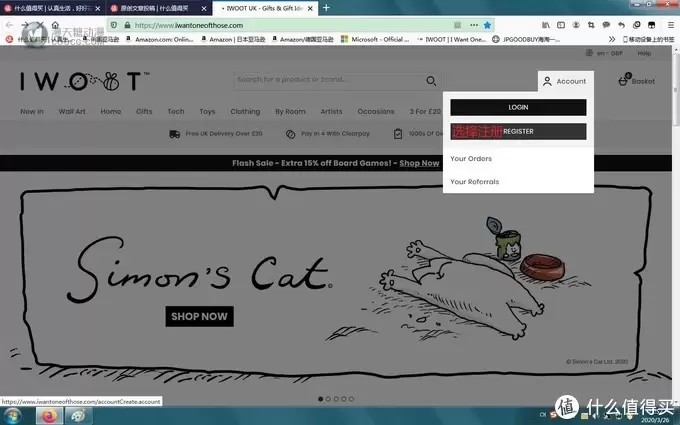Select the fifth carousel dot

point(351,399)
